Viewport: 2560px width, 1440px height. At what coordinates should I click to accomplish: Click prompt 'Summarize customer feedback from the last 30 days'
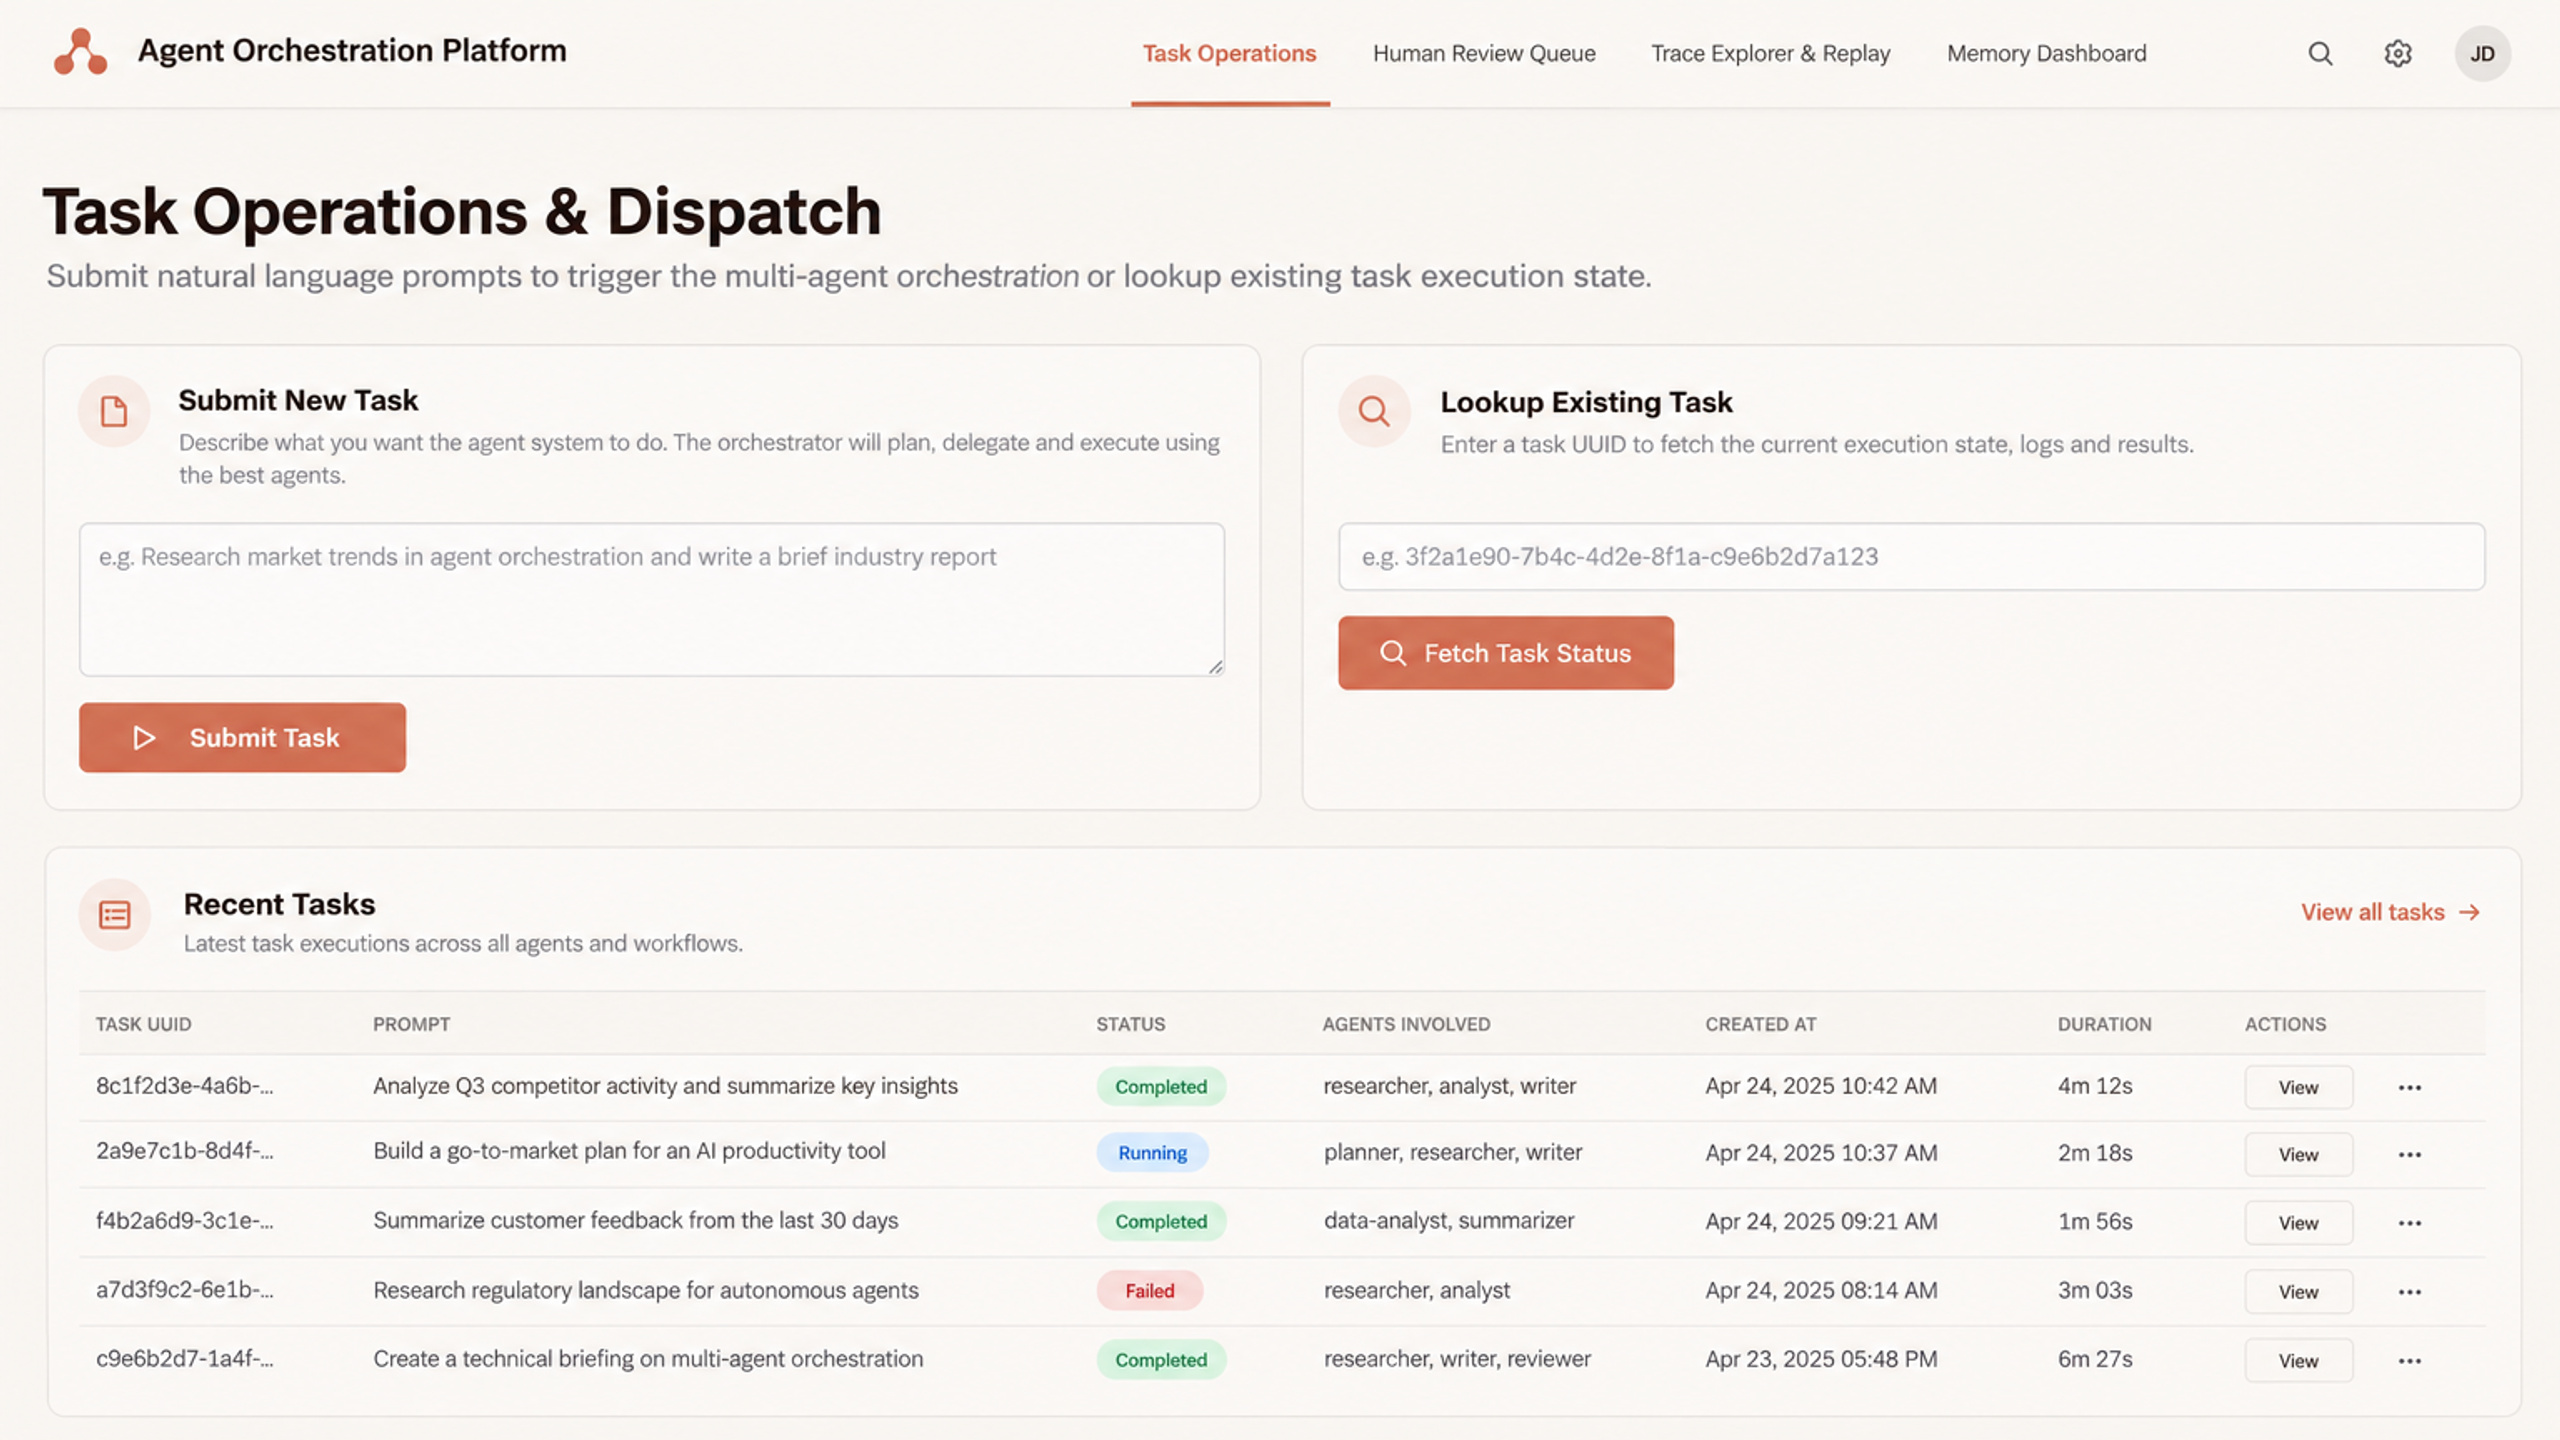[635, 1221]
